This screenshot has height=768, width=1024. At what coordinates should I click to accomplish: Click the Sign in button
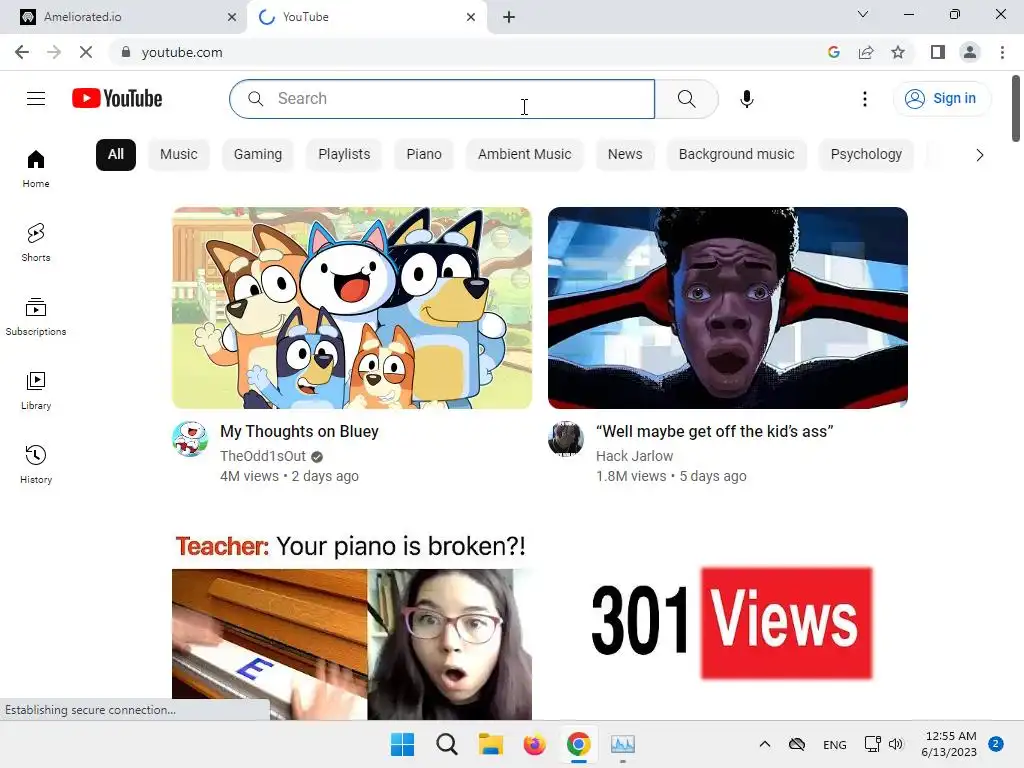[941, 99]
